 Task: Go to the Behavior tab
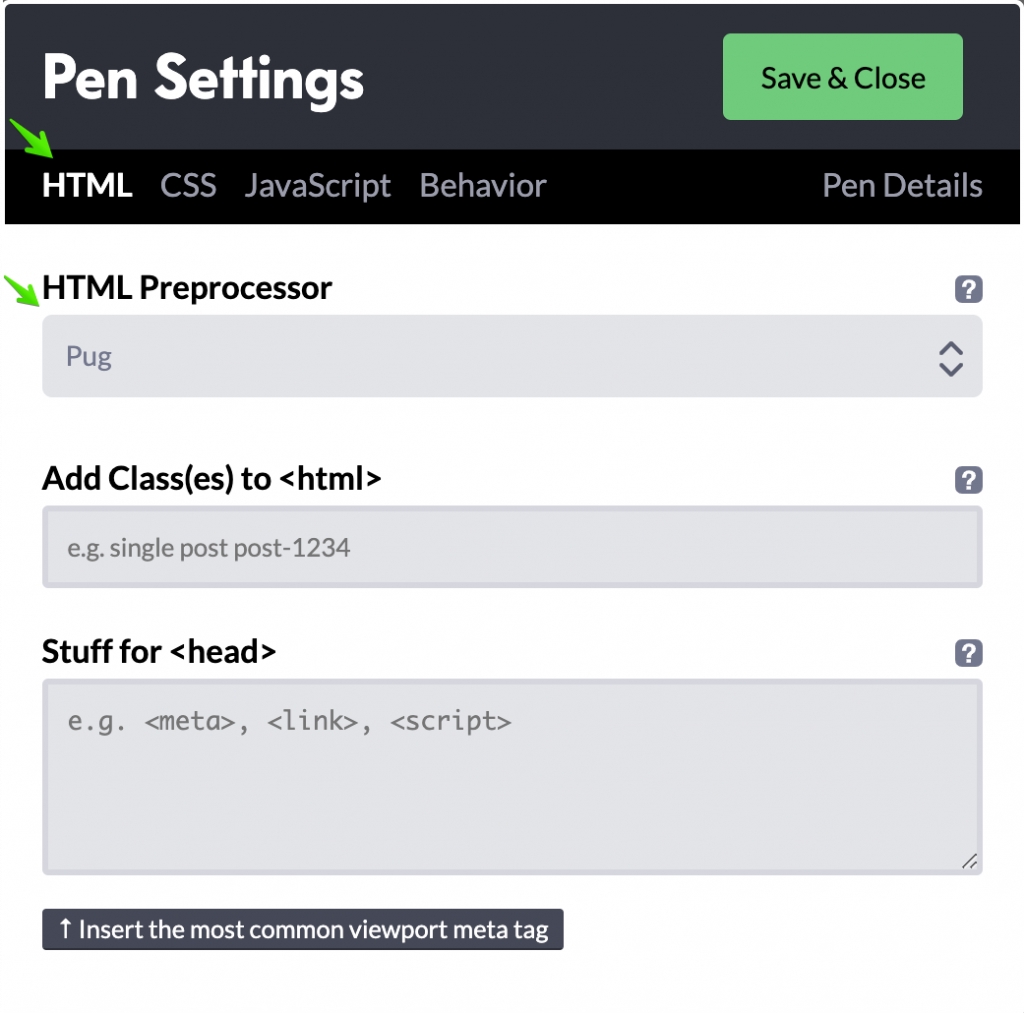[x=482, y=186]
